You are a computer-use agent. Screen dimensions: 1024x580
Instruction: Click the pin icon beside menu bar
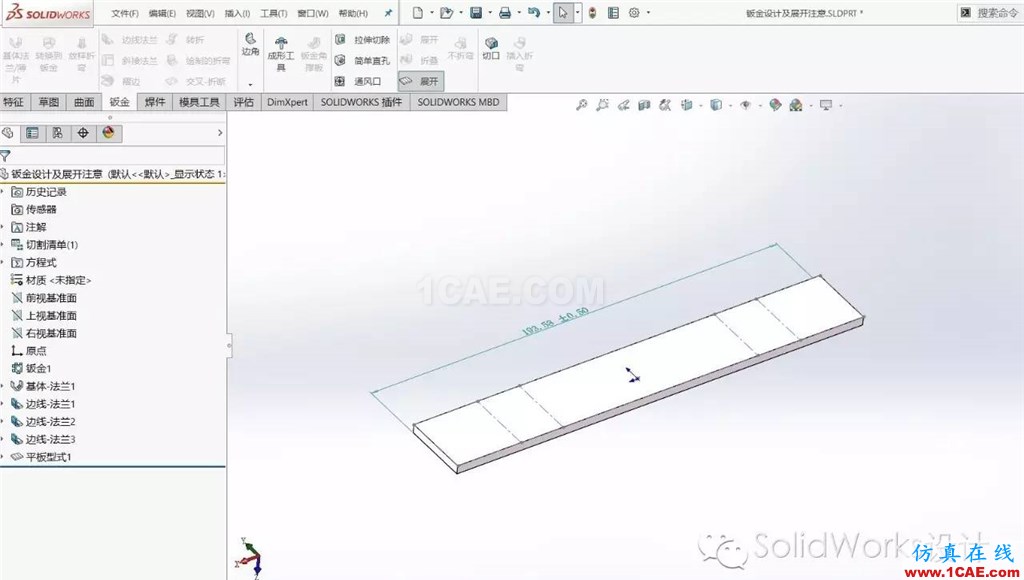click(388, 13)
